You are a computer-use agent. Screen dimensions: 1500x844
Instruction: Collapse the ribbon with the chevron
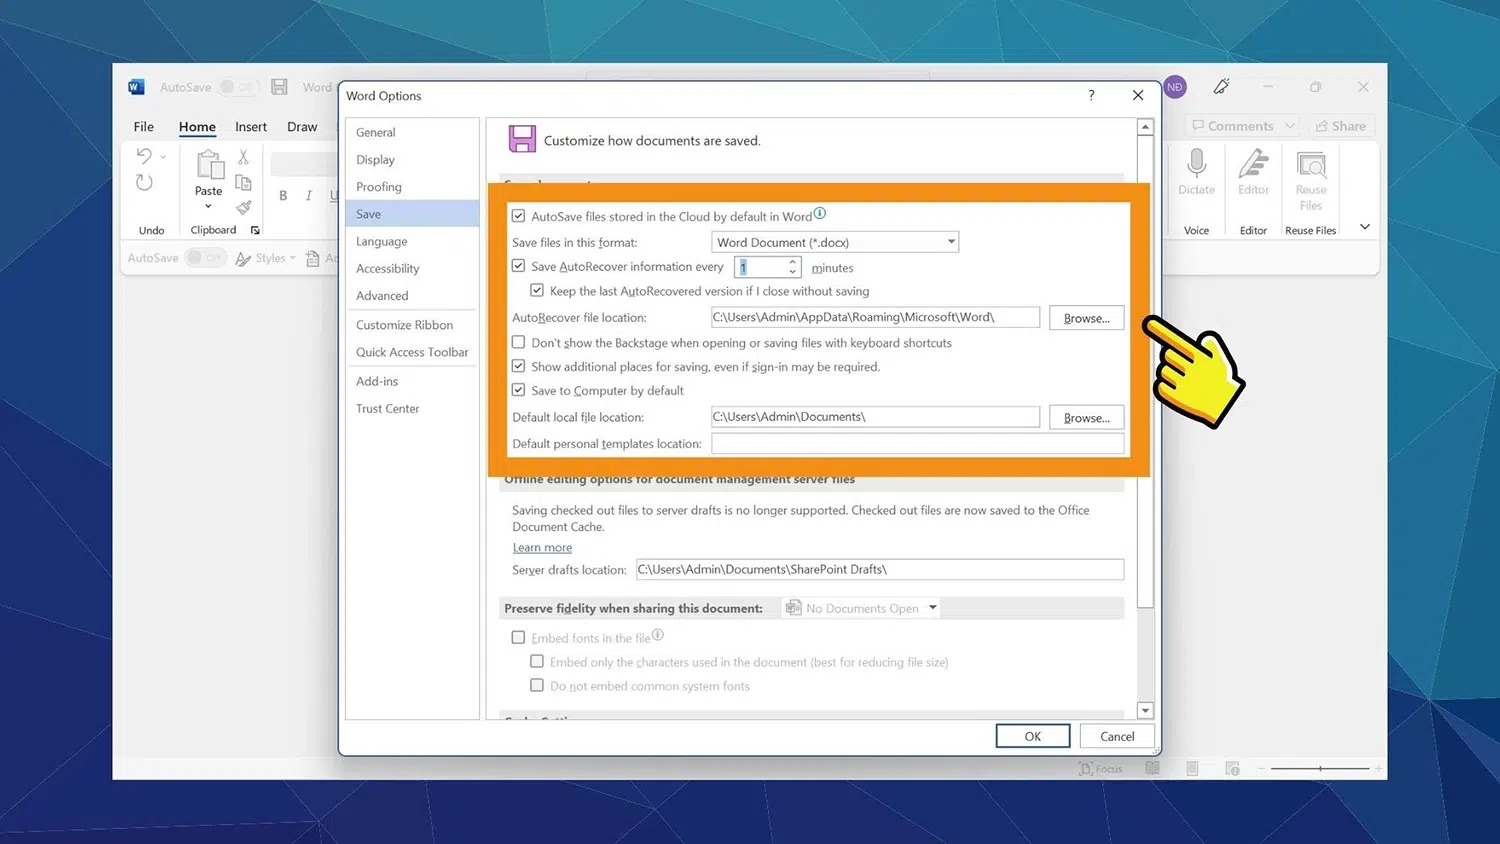click(1365, 228)
